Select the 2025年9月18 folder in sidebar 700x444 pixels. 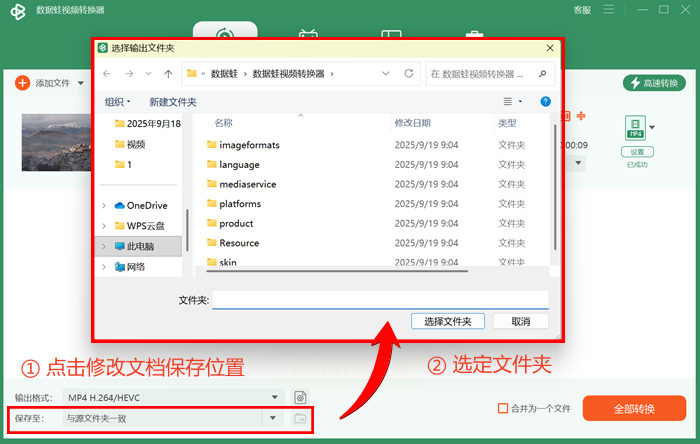[x=147, y=124]
